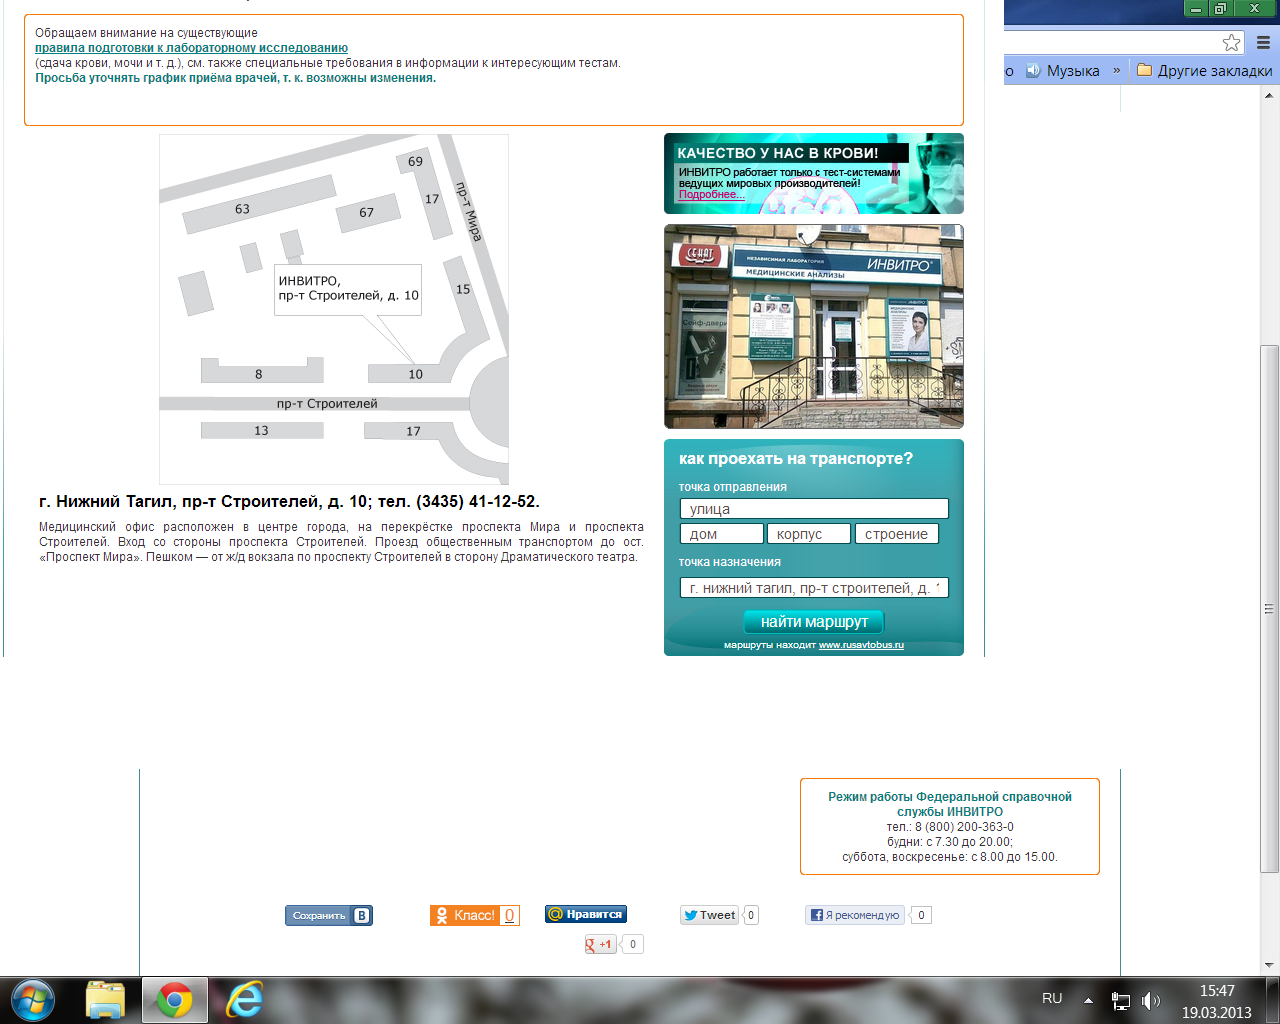Image resolution: width=1280 pixels, height=1024 pixels.
Task: Click the Odnoklassniki Класс button
Action: (464, 915)
